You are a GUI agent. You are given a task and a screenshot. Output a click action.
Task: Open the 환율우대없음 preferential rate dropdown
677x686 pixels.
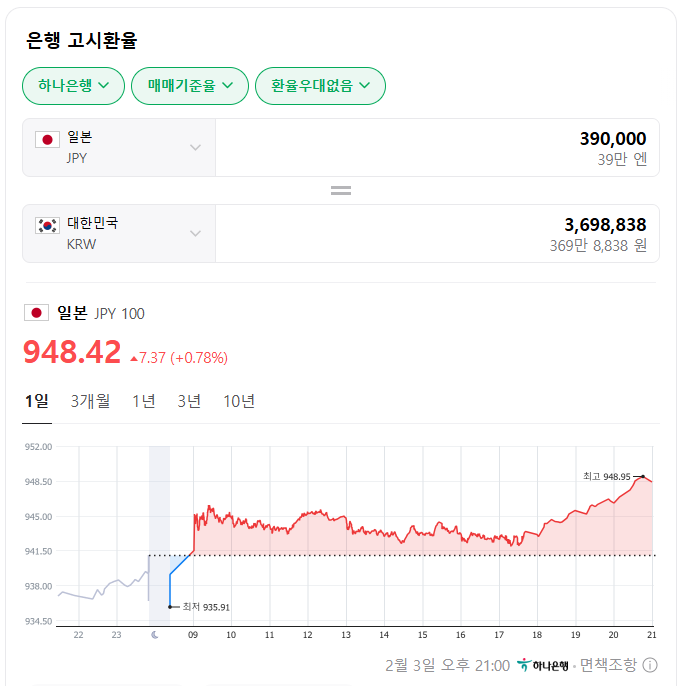click(320, 86)
